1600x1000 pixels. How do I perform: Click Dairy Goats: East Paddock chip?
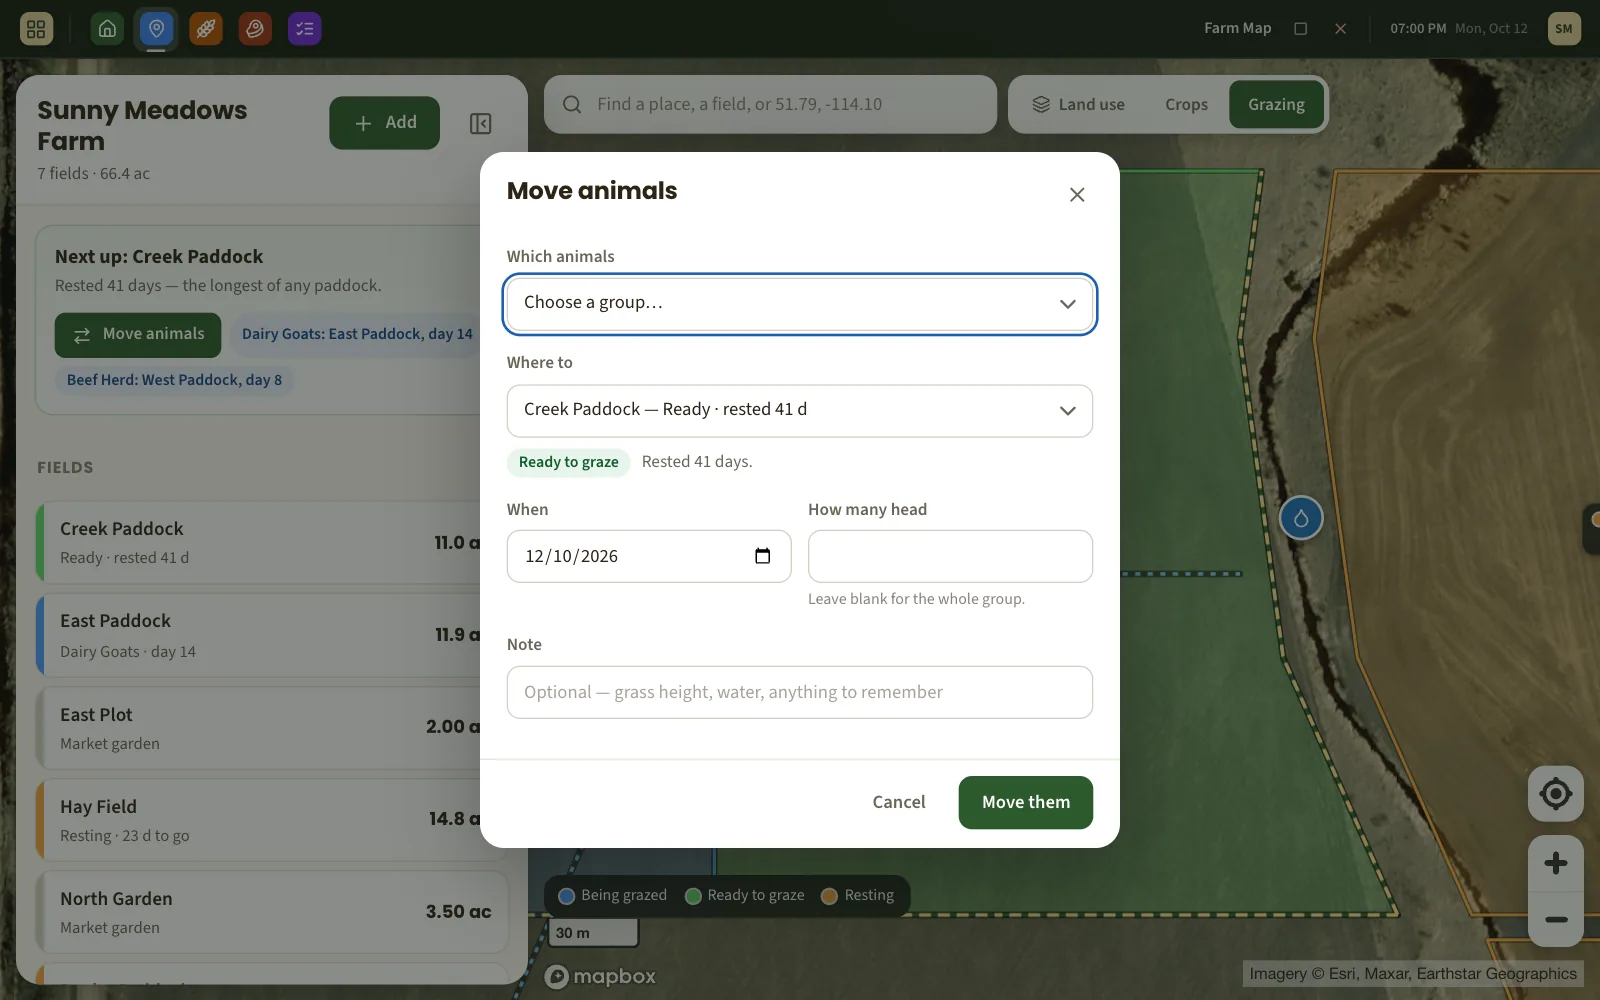coord(357,334)
